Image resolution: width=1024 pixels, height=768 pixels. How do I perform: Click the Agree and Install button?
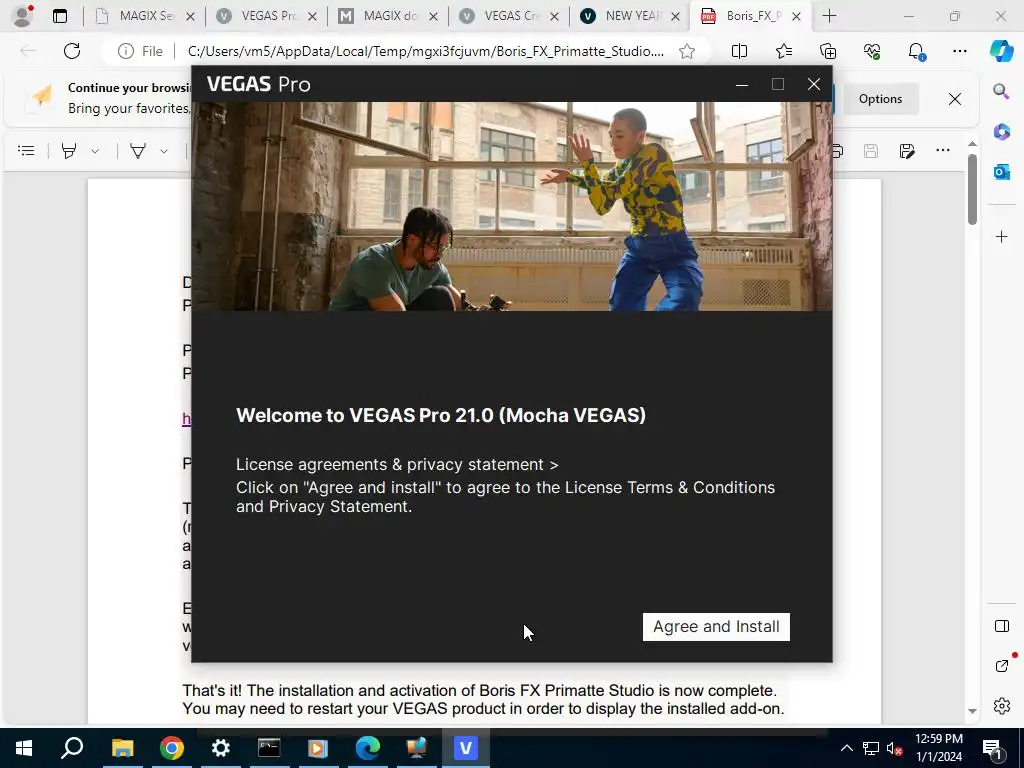point(716,626)
